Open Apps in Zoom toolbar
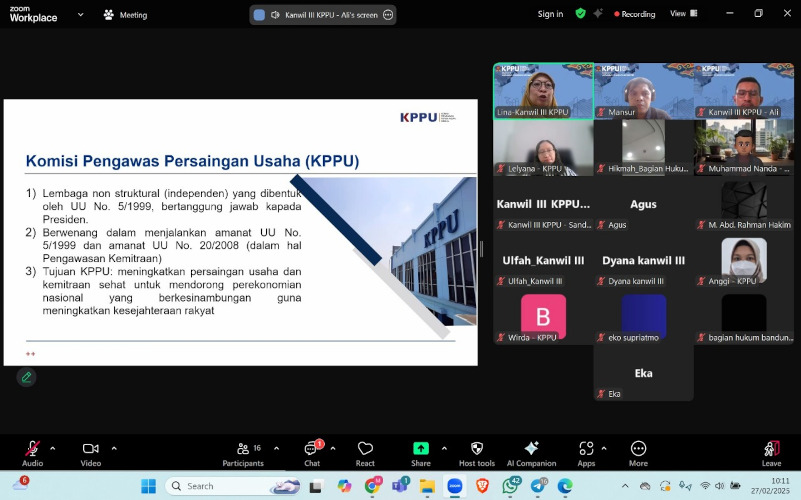 [586, 454]
